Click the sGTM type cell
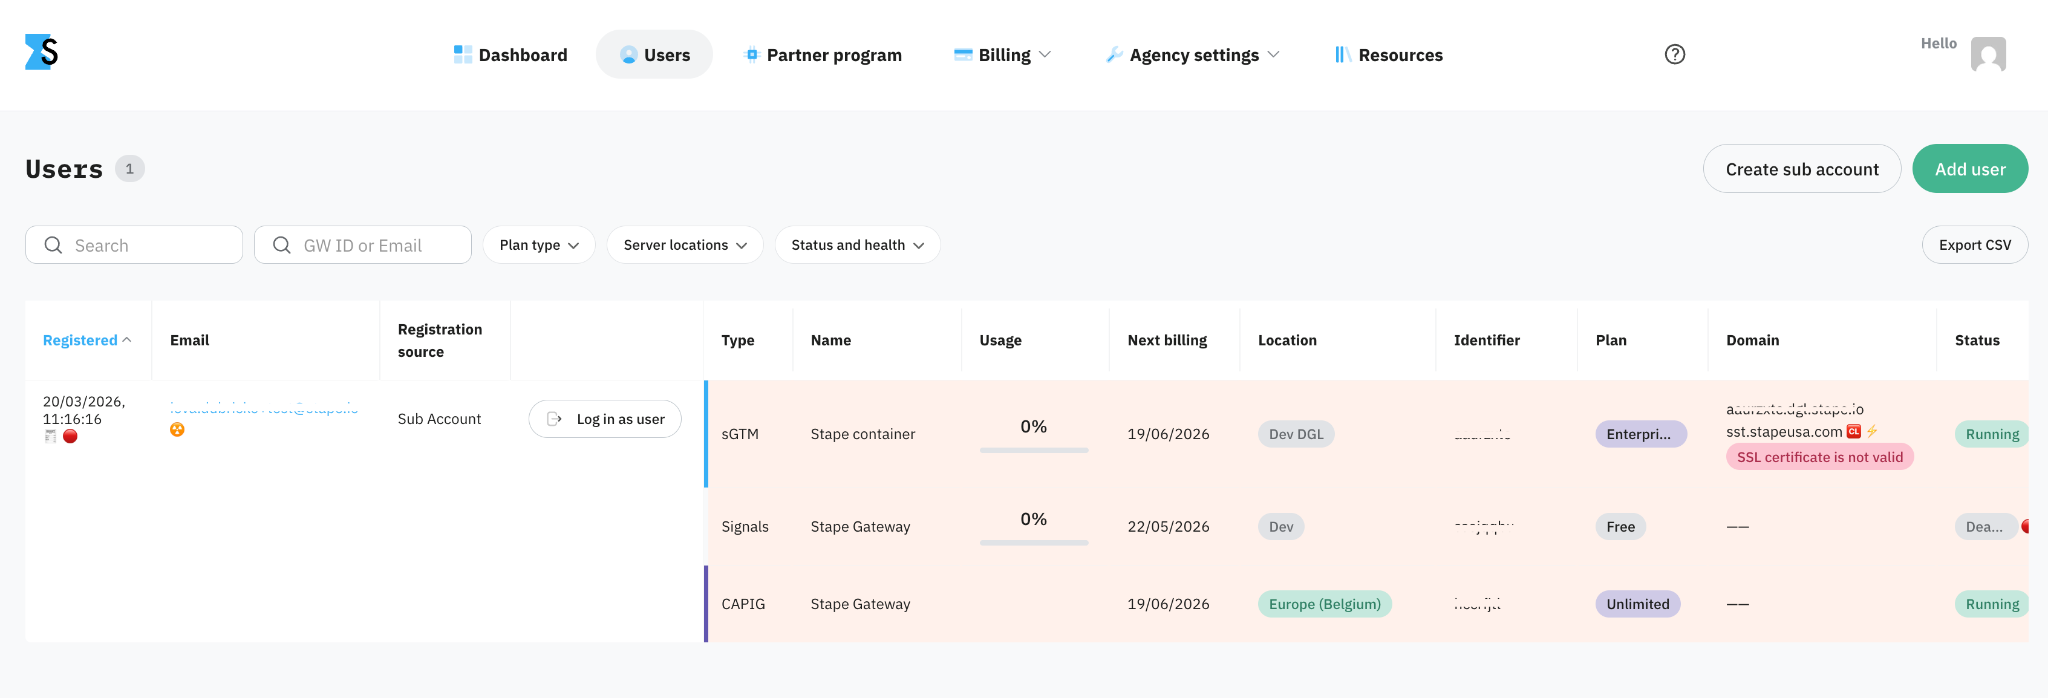This screenshot has width=2048, height=698. pos(740,434)
